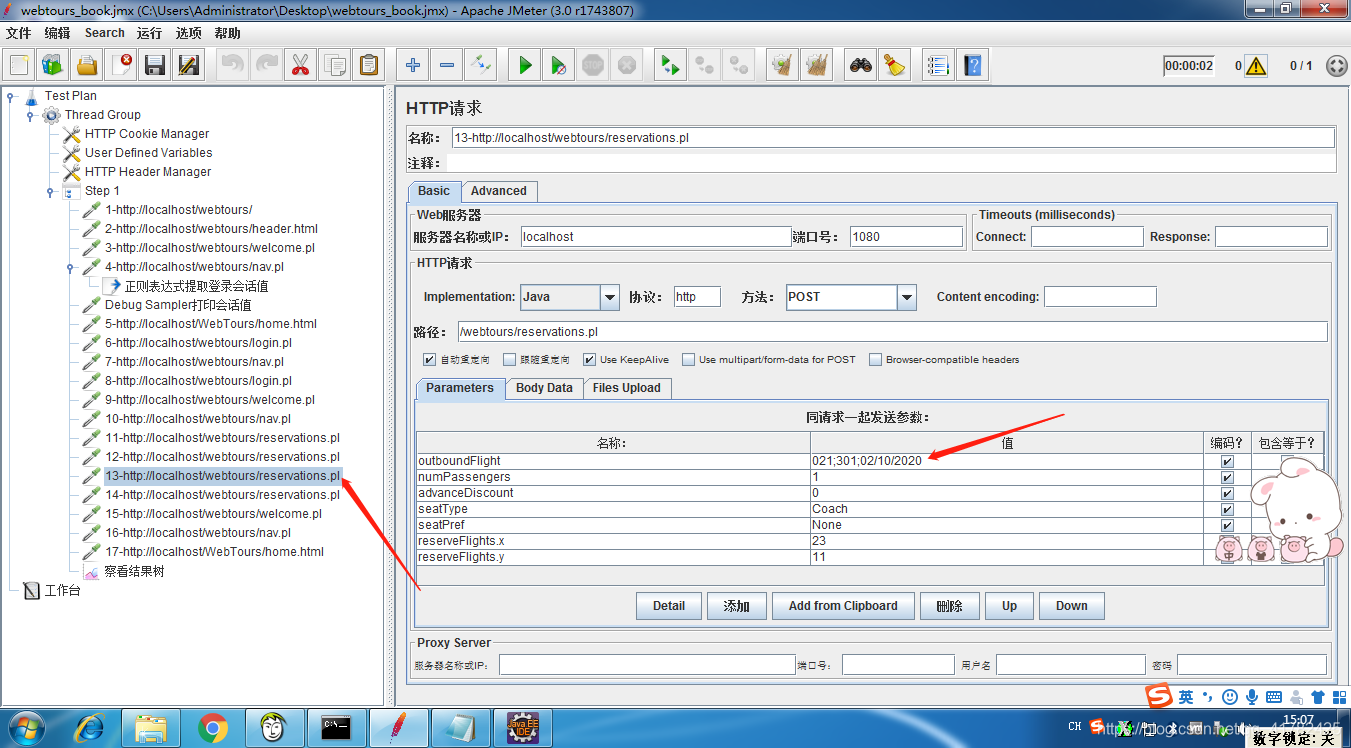
Task: Create a new test plan via toolbar
Action: tap(19, 66)
